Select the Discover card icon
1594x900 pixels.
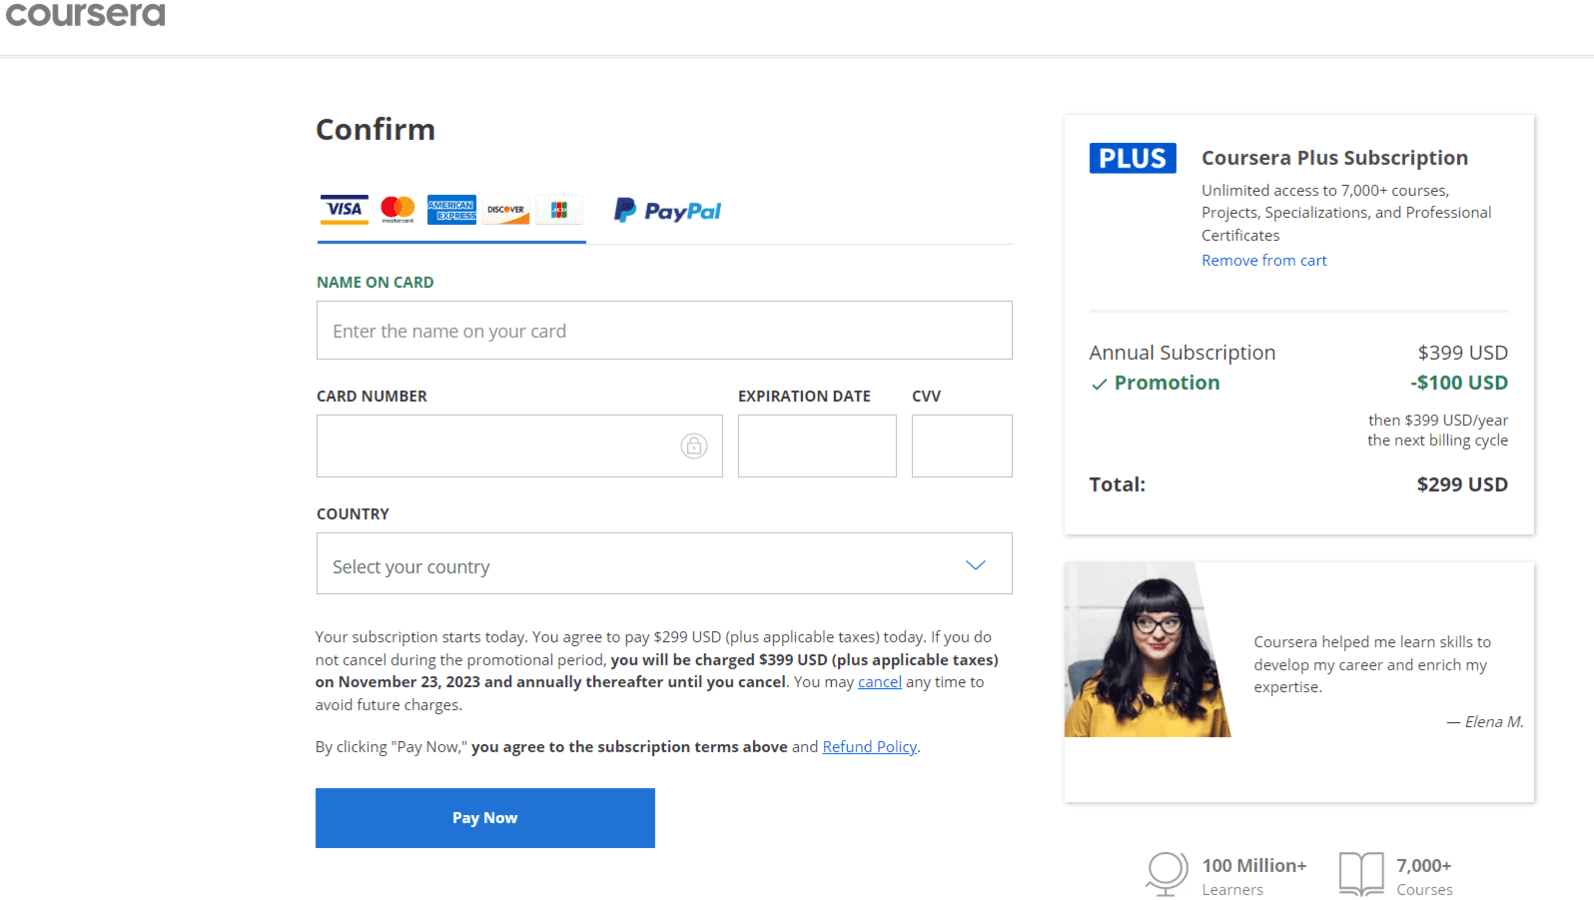click(505, 210)
